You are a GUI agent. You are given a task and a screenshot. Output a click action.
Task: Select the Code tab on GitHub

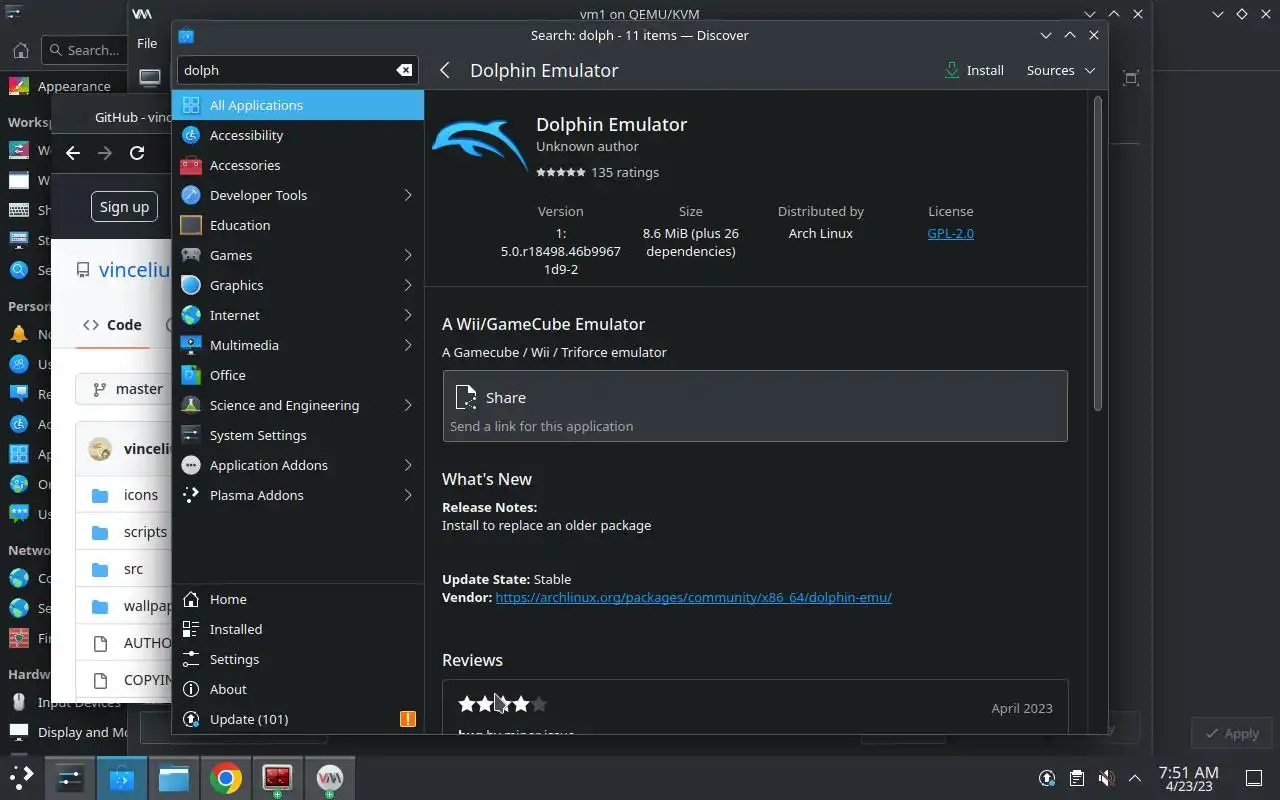click(x=113, y=325)
